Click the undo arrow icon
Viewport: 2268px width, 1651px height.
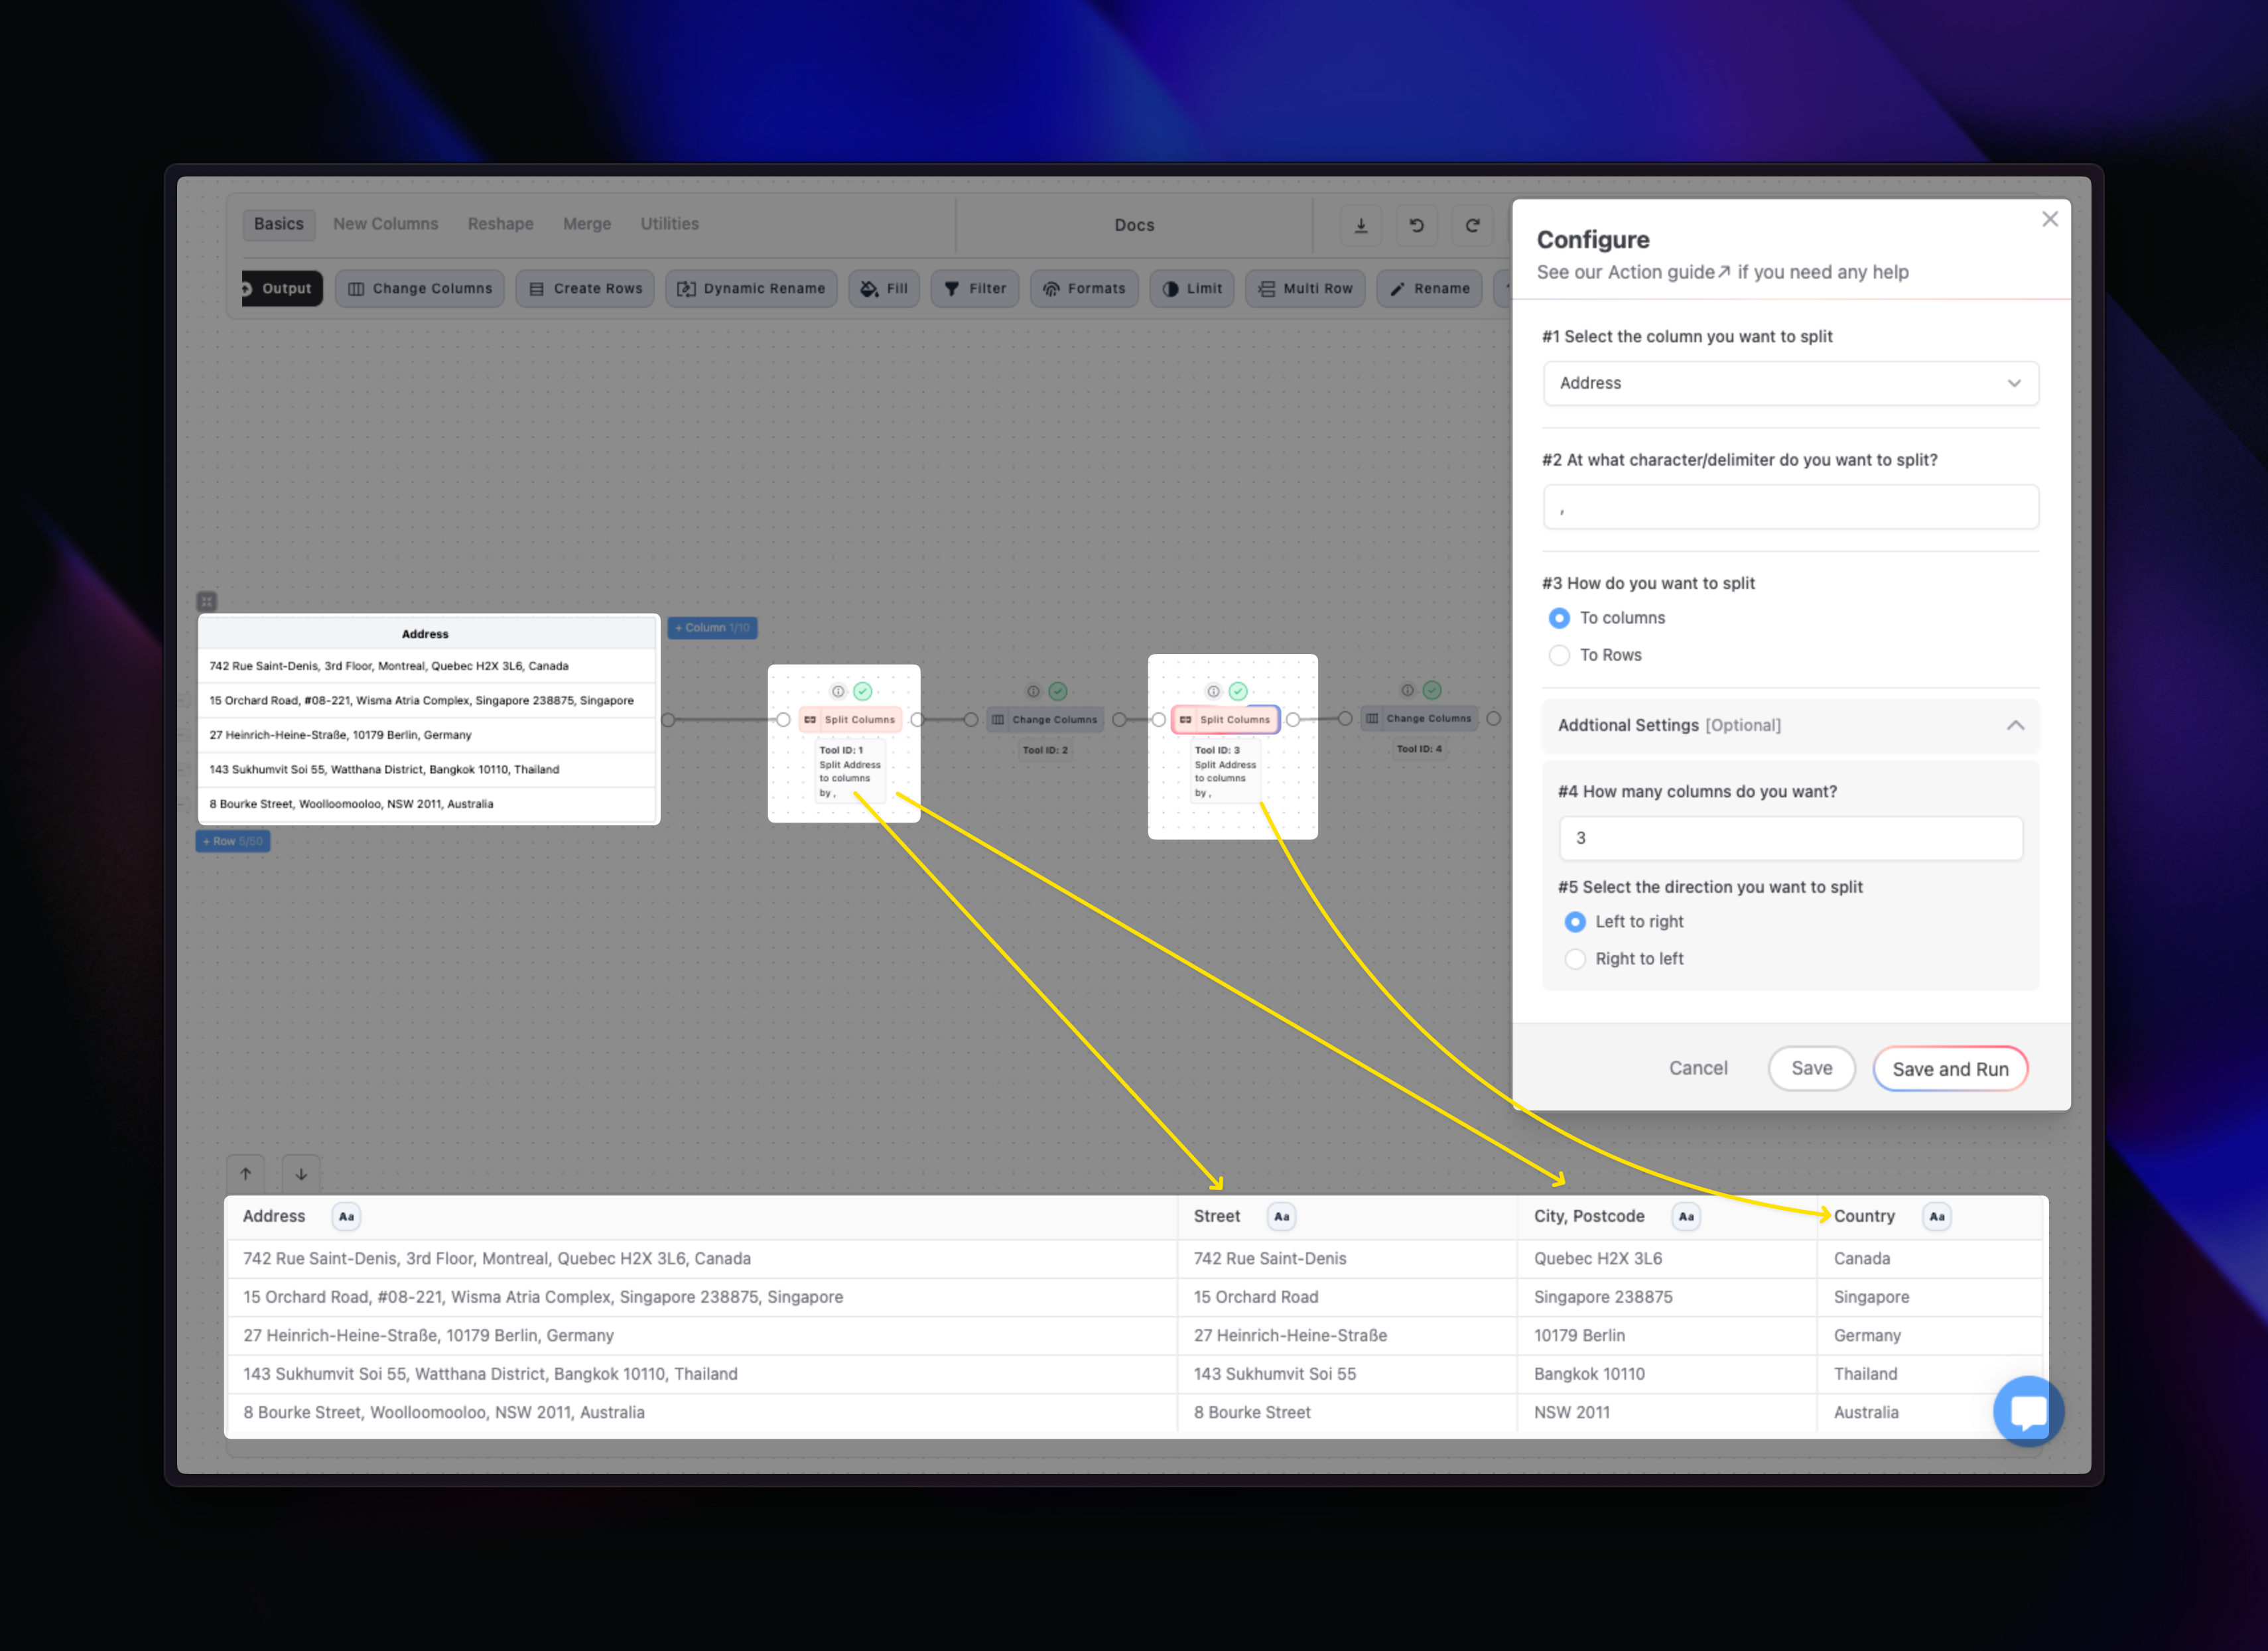coord(1416,226)
